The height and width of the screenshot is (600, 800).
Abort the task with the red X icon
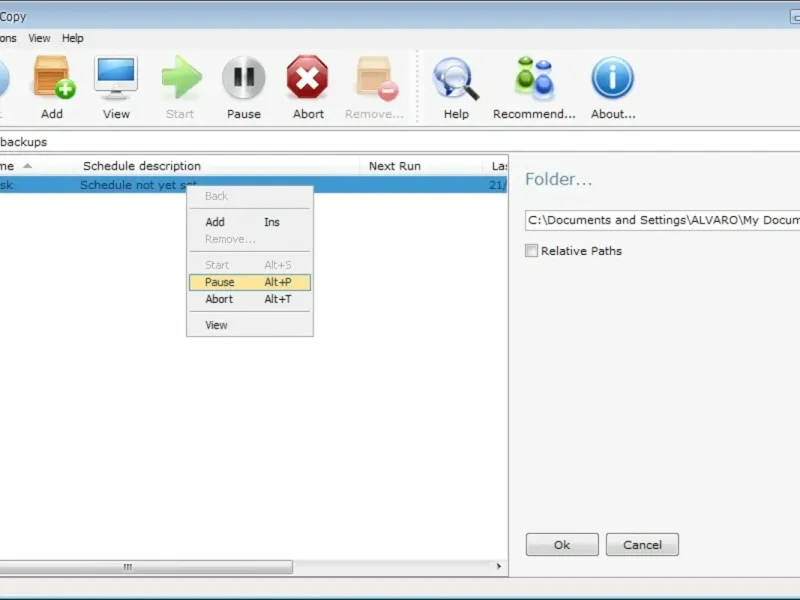coord(308,87)
